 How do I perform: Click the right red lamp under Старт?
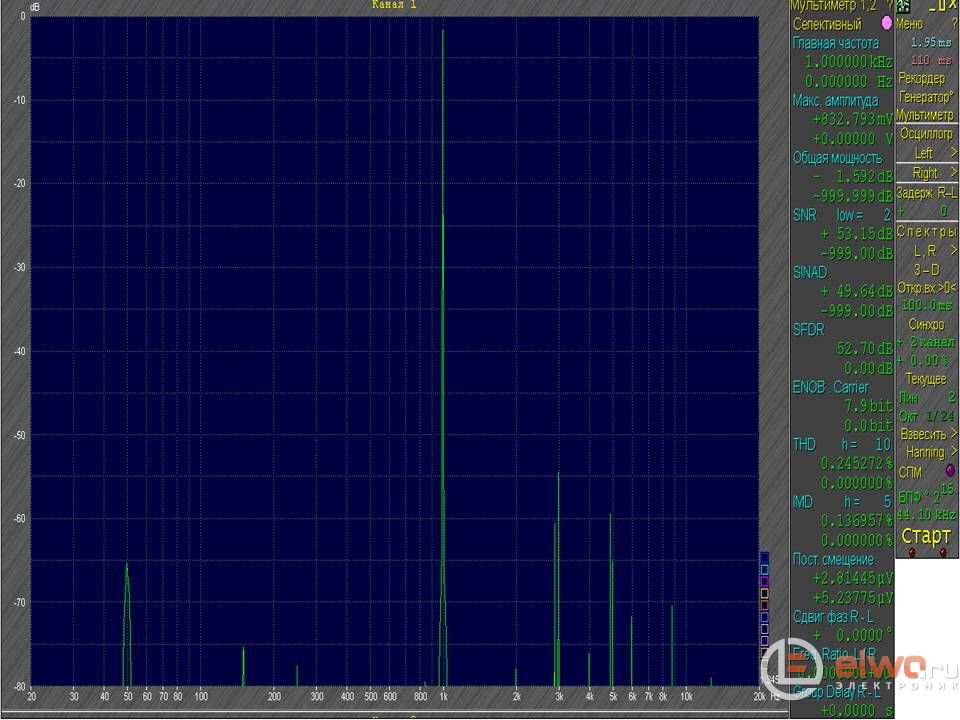tap(943, 551)
